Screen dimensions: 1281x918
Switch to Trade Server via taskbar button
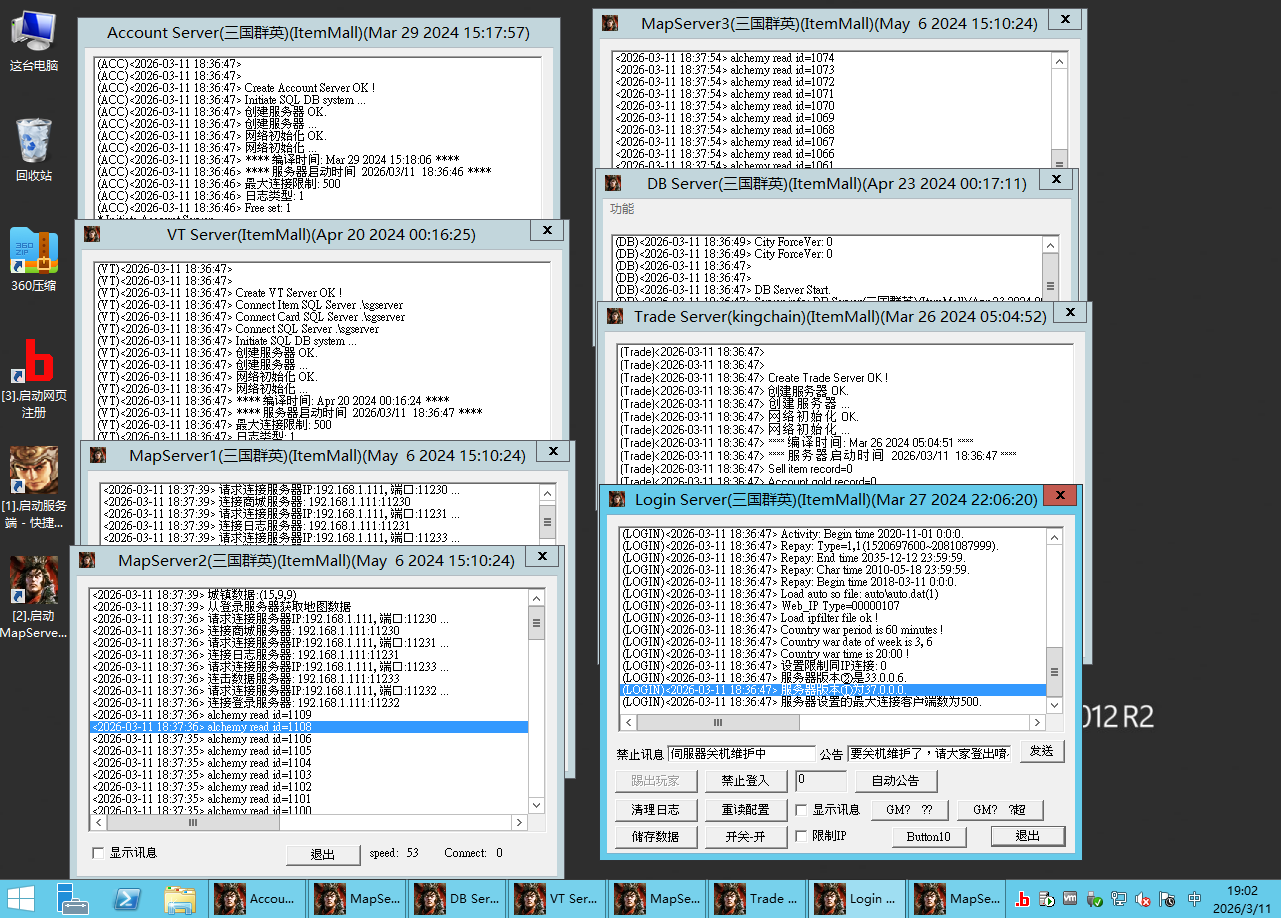[x=756, y=899]
